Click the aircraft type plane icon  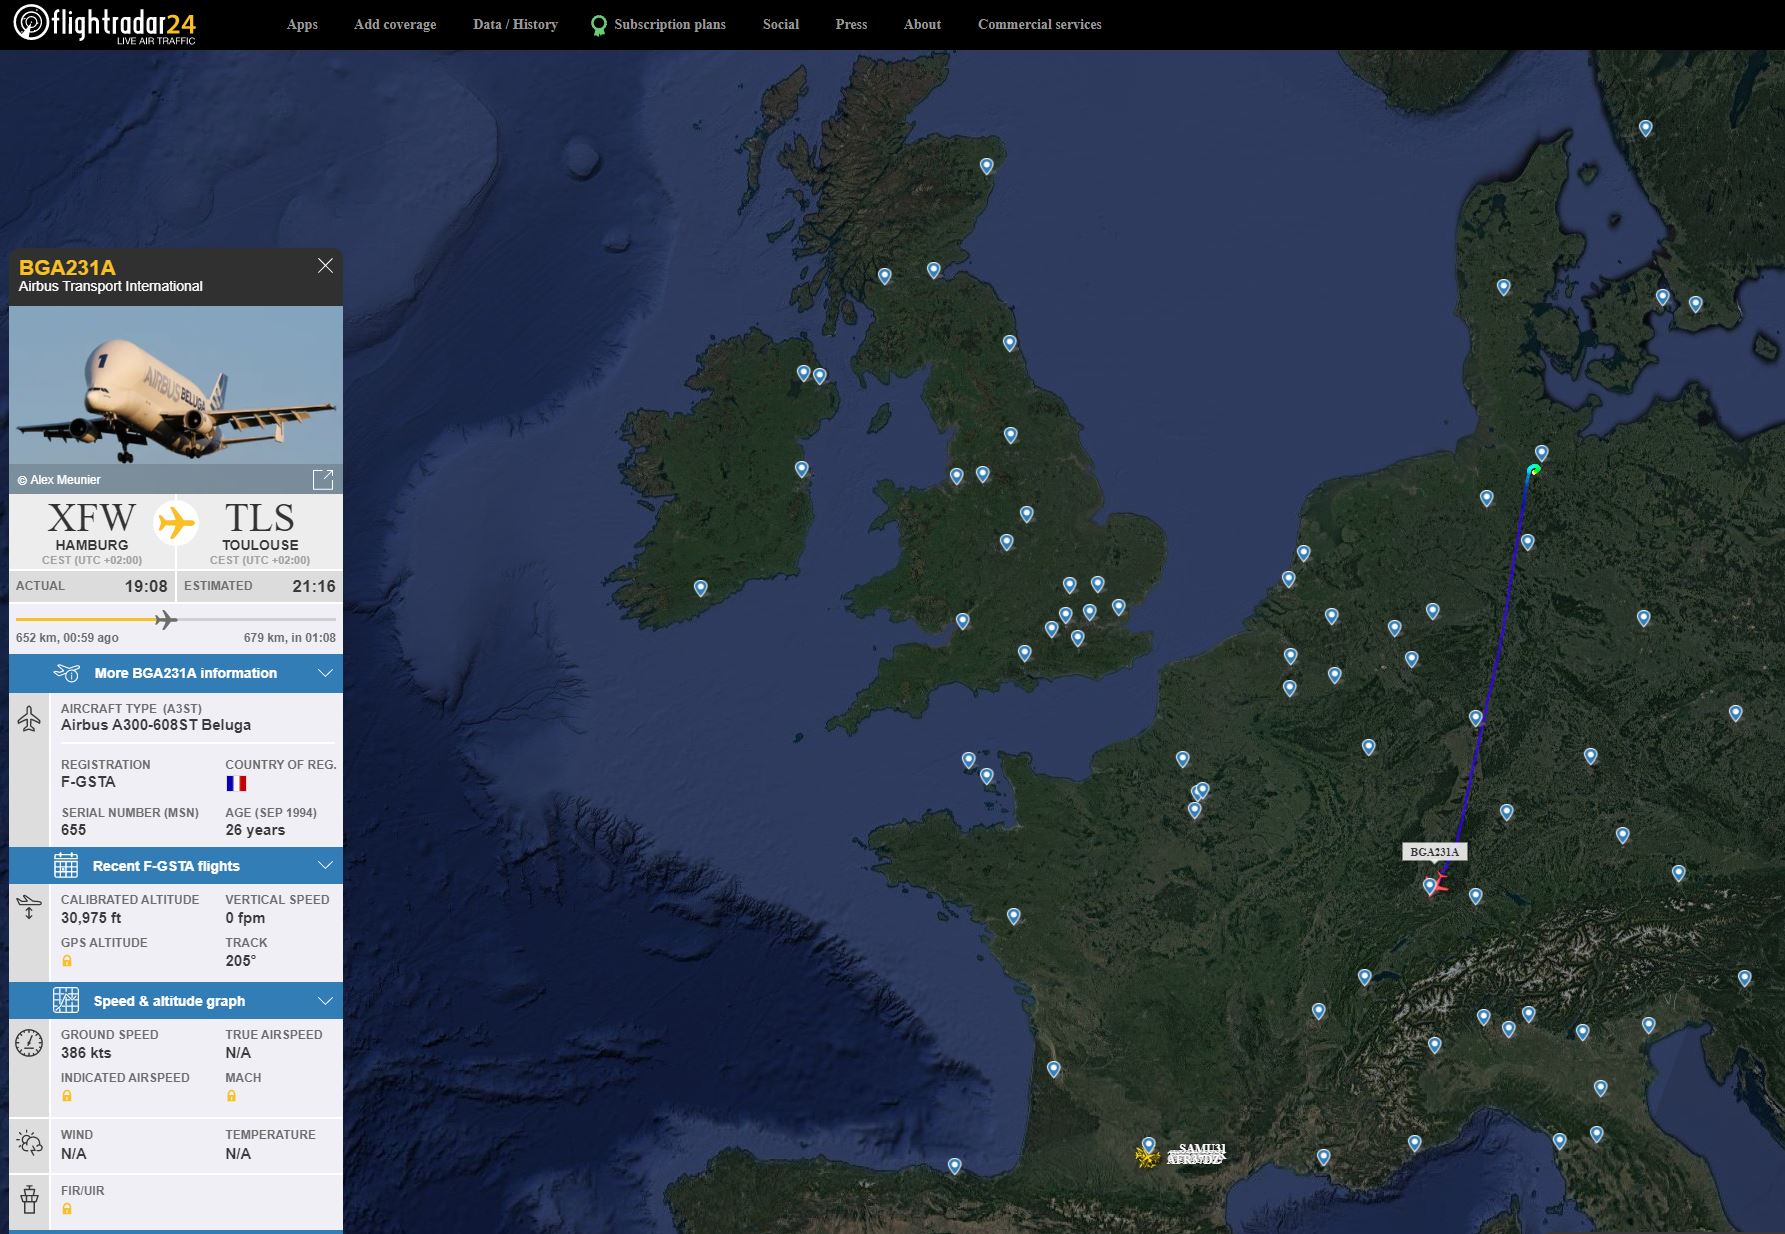pyautogui.click(x=29, y=719)
